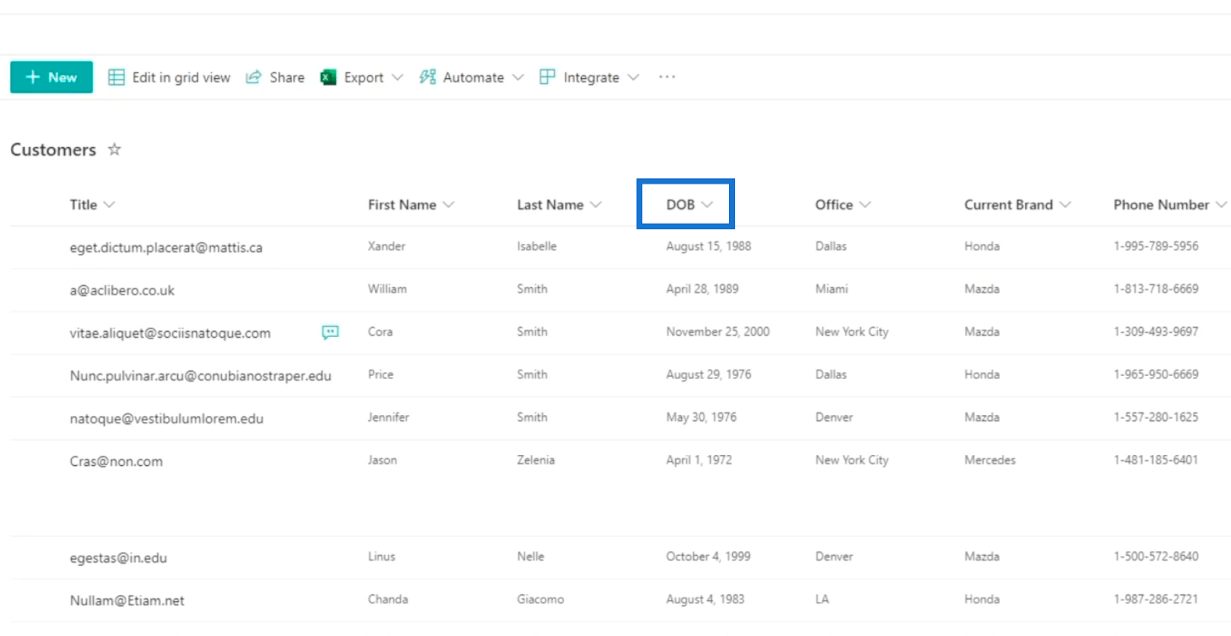
Task: Click first name Jason
Action: (382, 461)
